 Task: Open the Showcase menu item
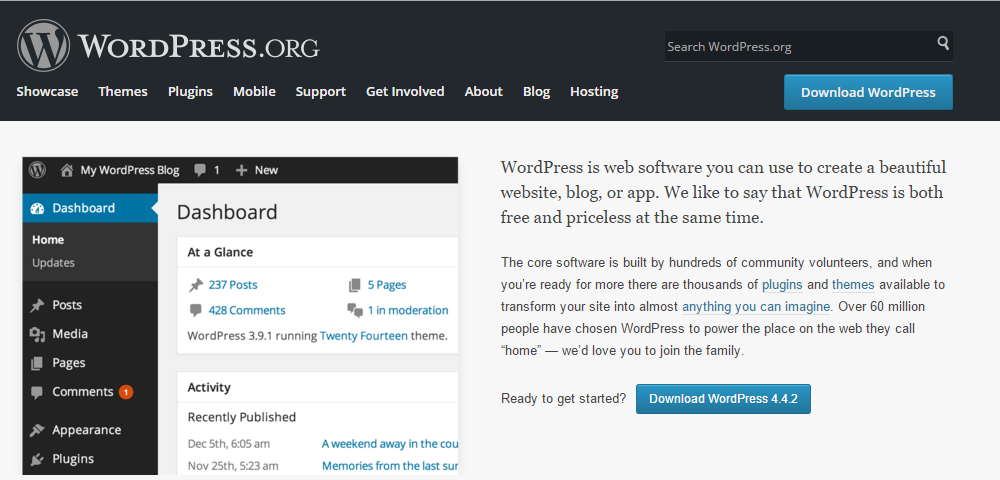click(x=47, y=92)
